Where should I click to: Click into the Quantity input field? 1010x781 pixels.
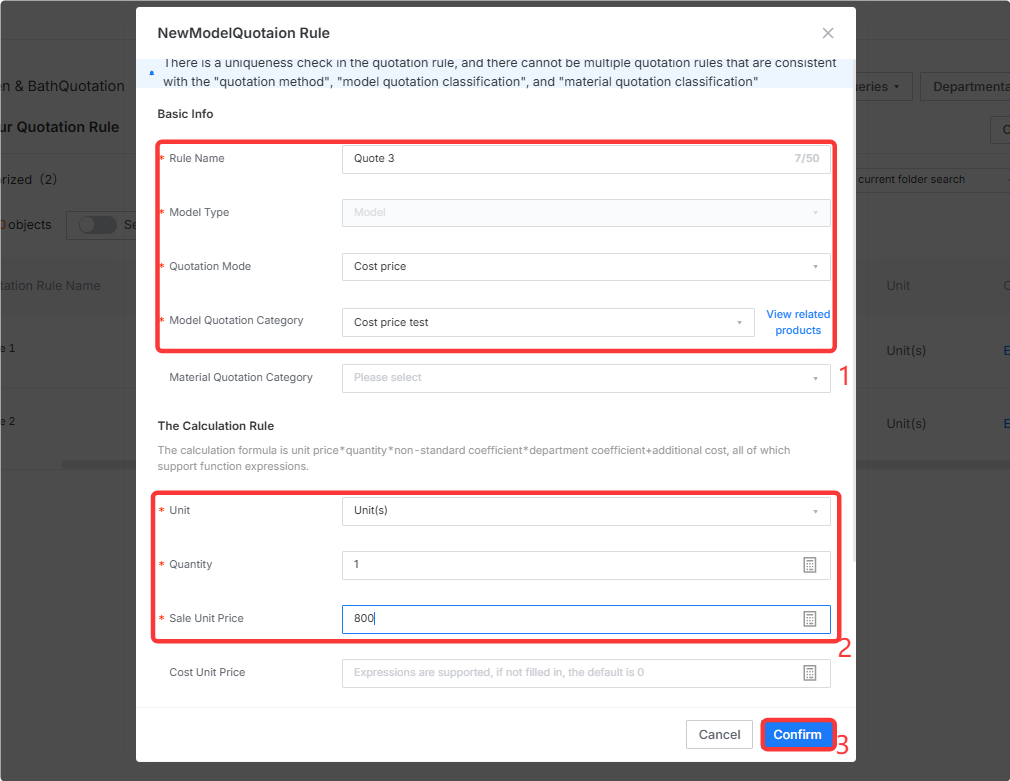coord(586,565)
